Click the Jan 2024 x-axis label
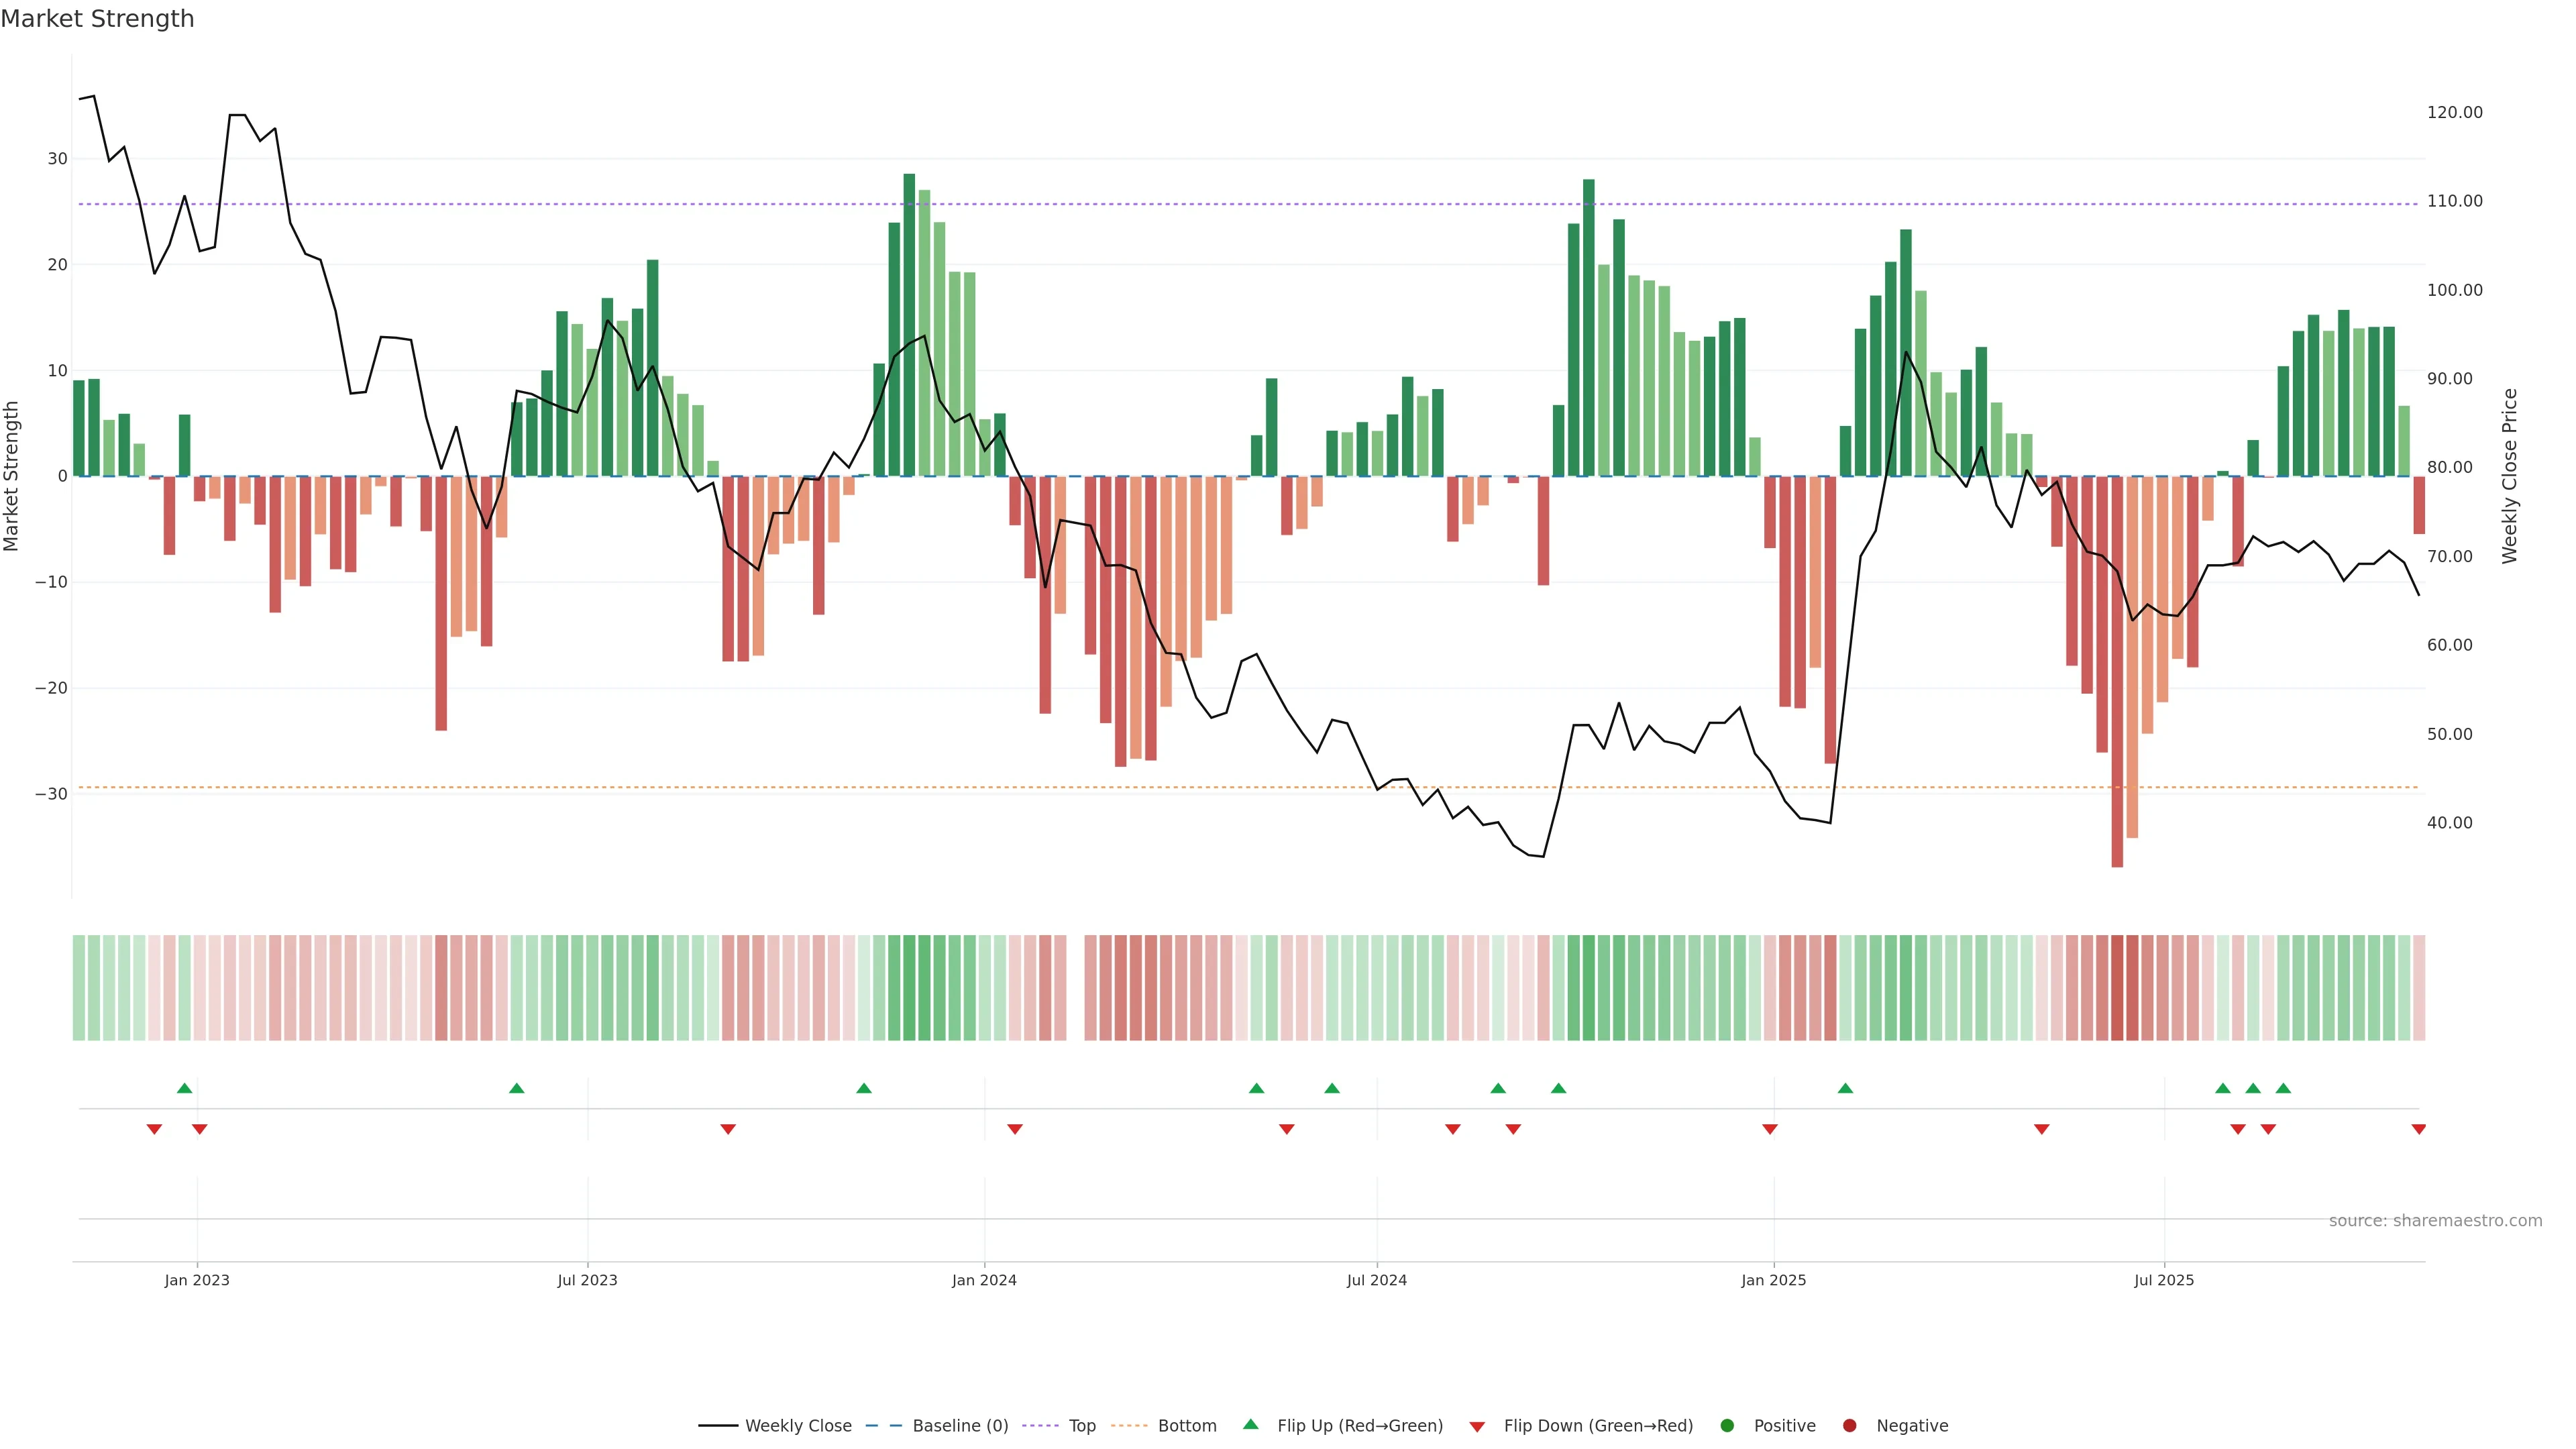 pos(984,1280)
